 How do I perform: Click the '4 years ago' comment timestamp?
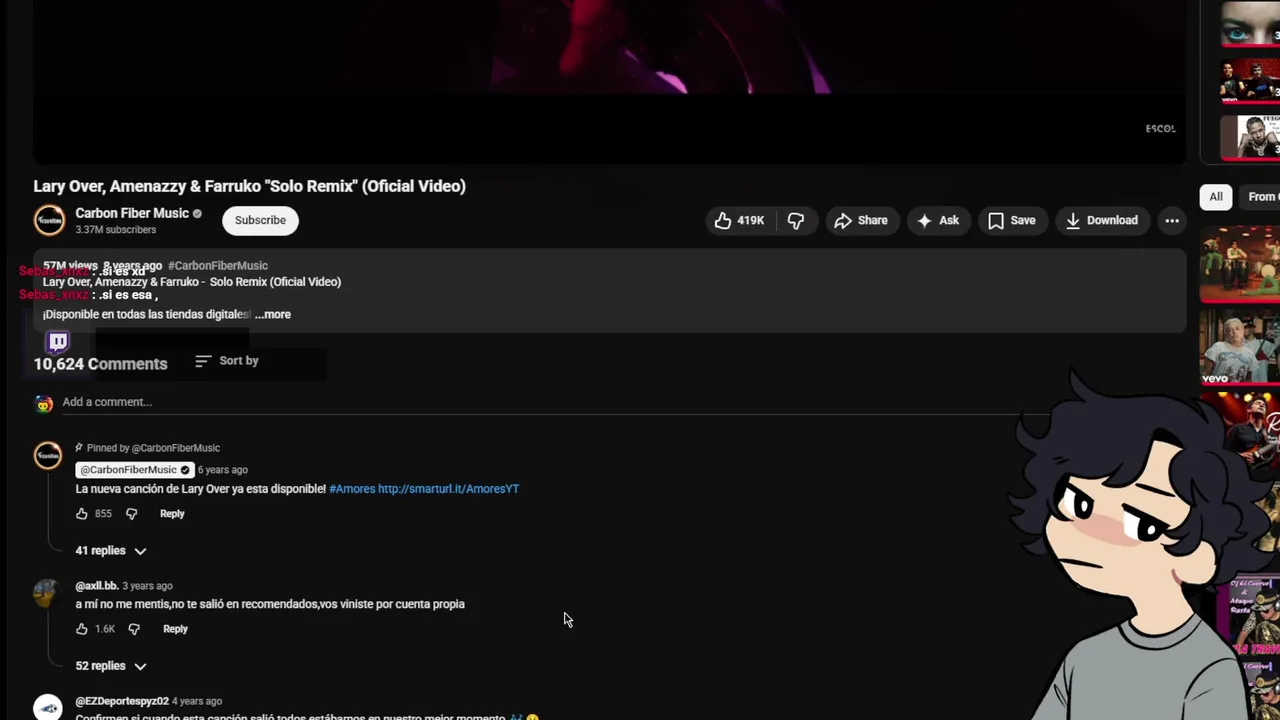(197, 701)
